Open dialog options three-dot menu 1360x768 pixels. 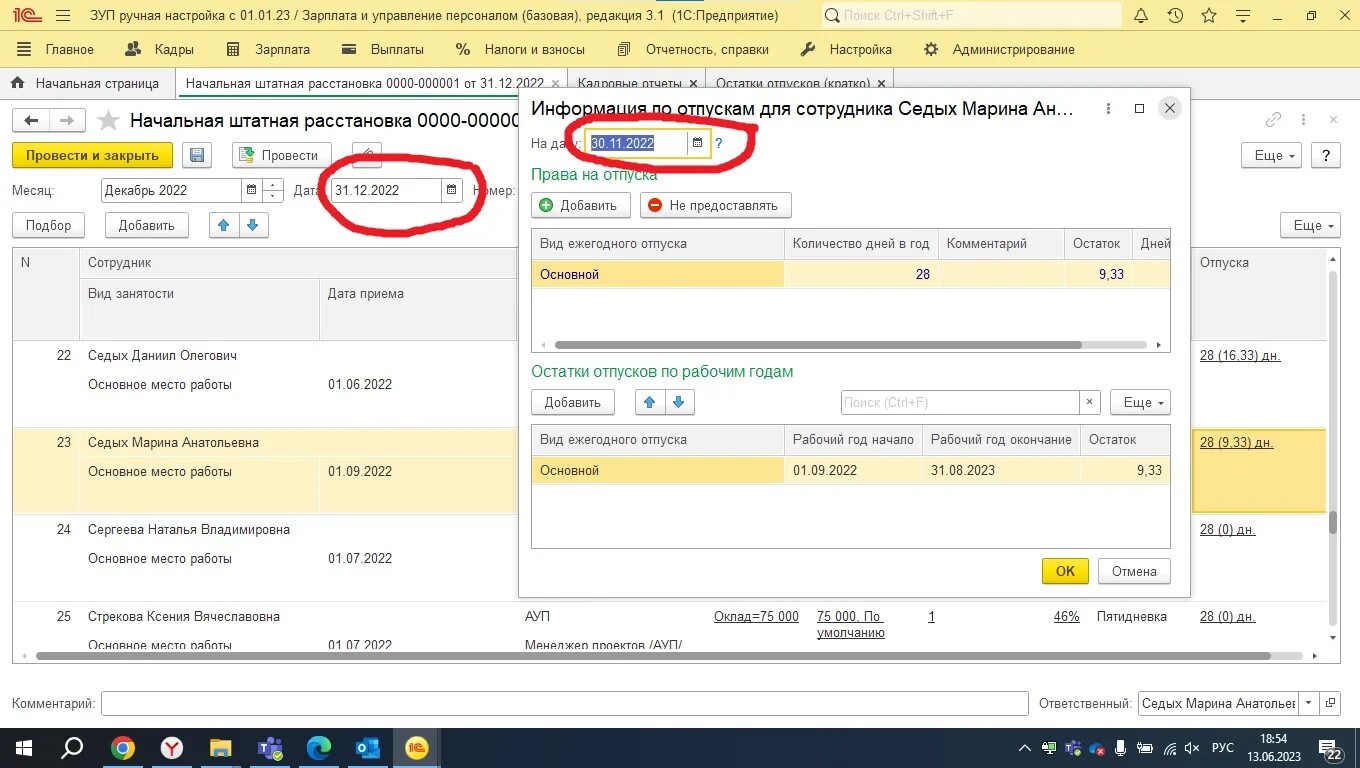coord(1107,108)
